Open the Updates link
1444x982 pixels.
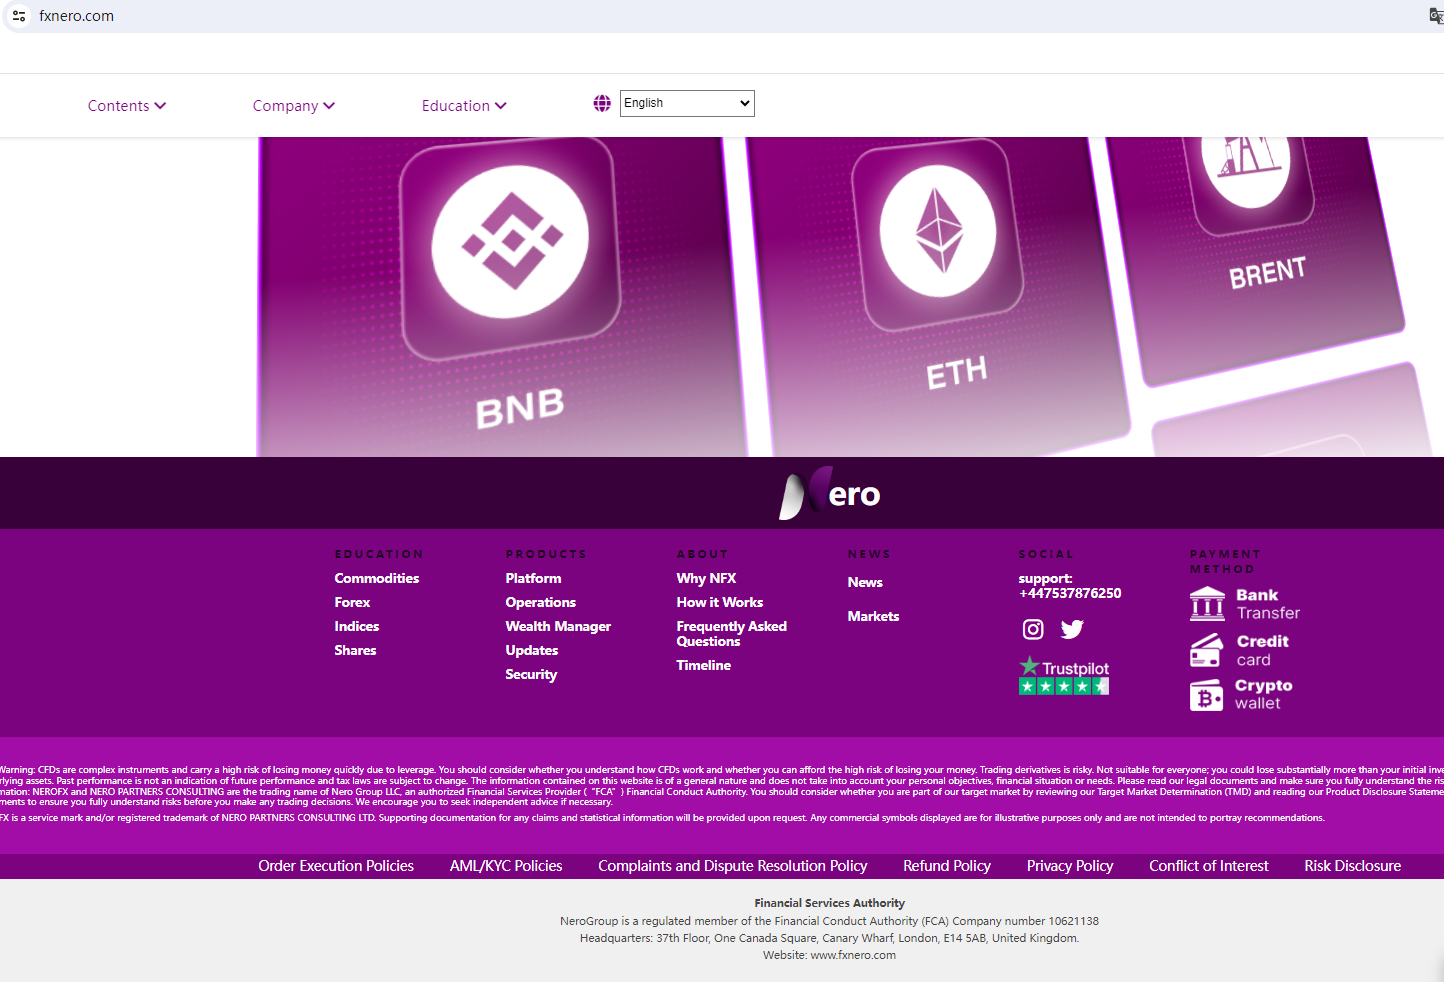click(532, 650)
